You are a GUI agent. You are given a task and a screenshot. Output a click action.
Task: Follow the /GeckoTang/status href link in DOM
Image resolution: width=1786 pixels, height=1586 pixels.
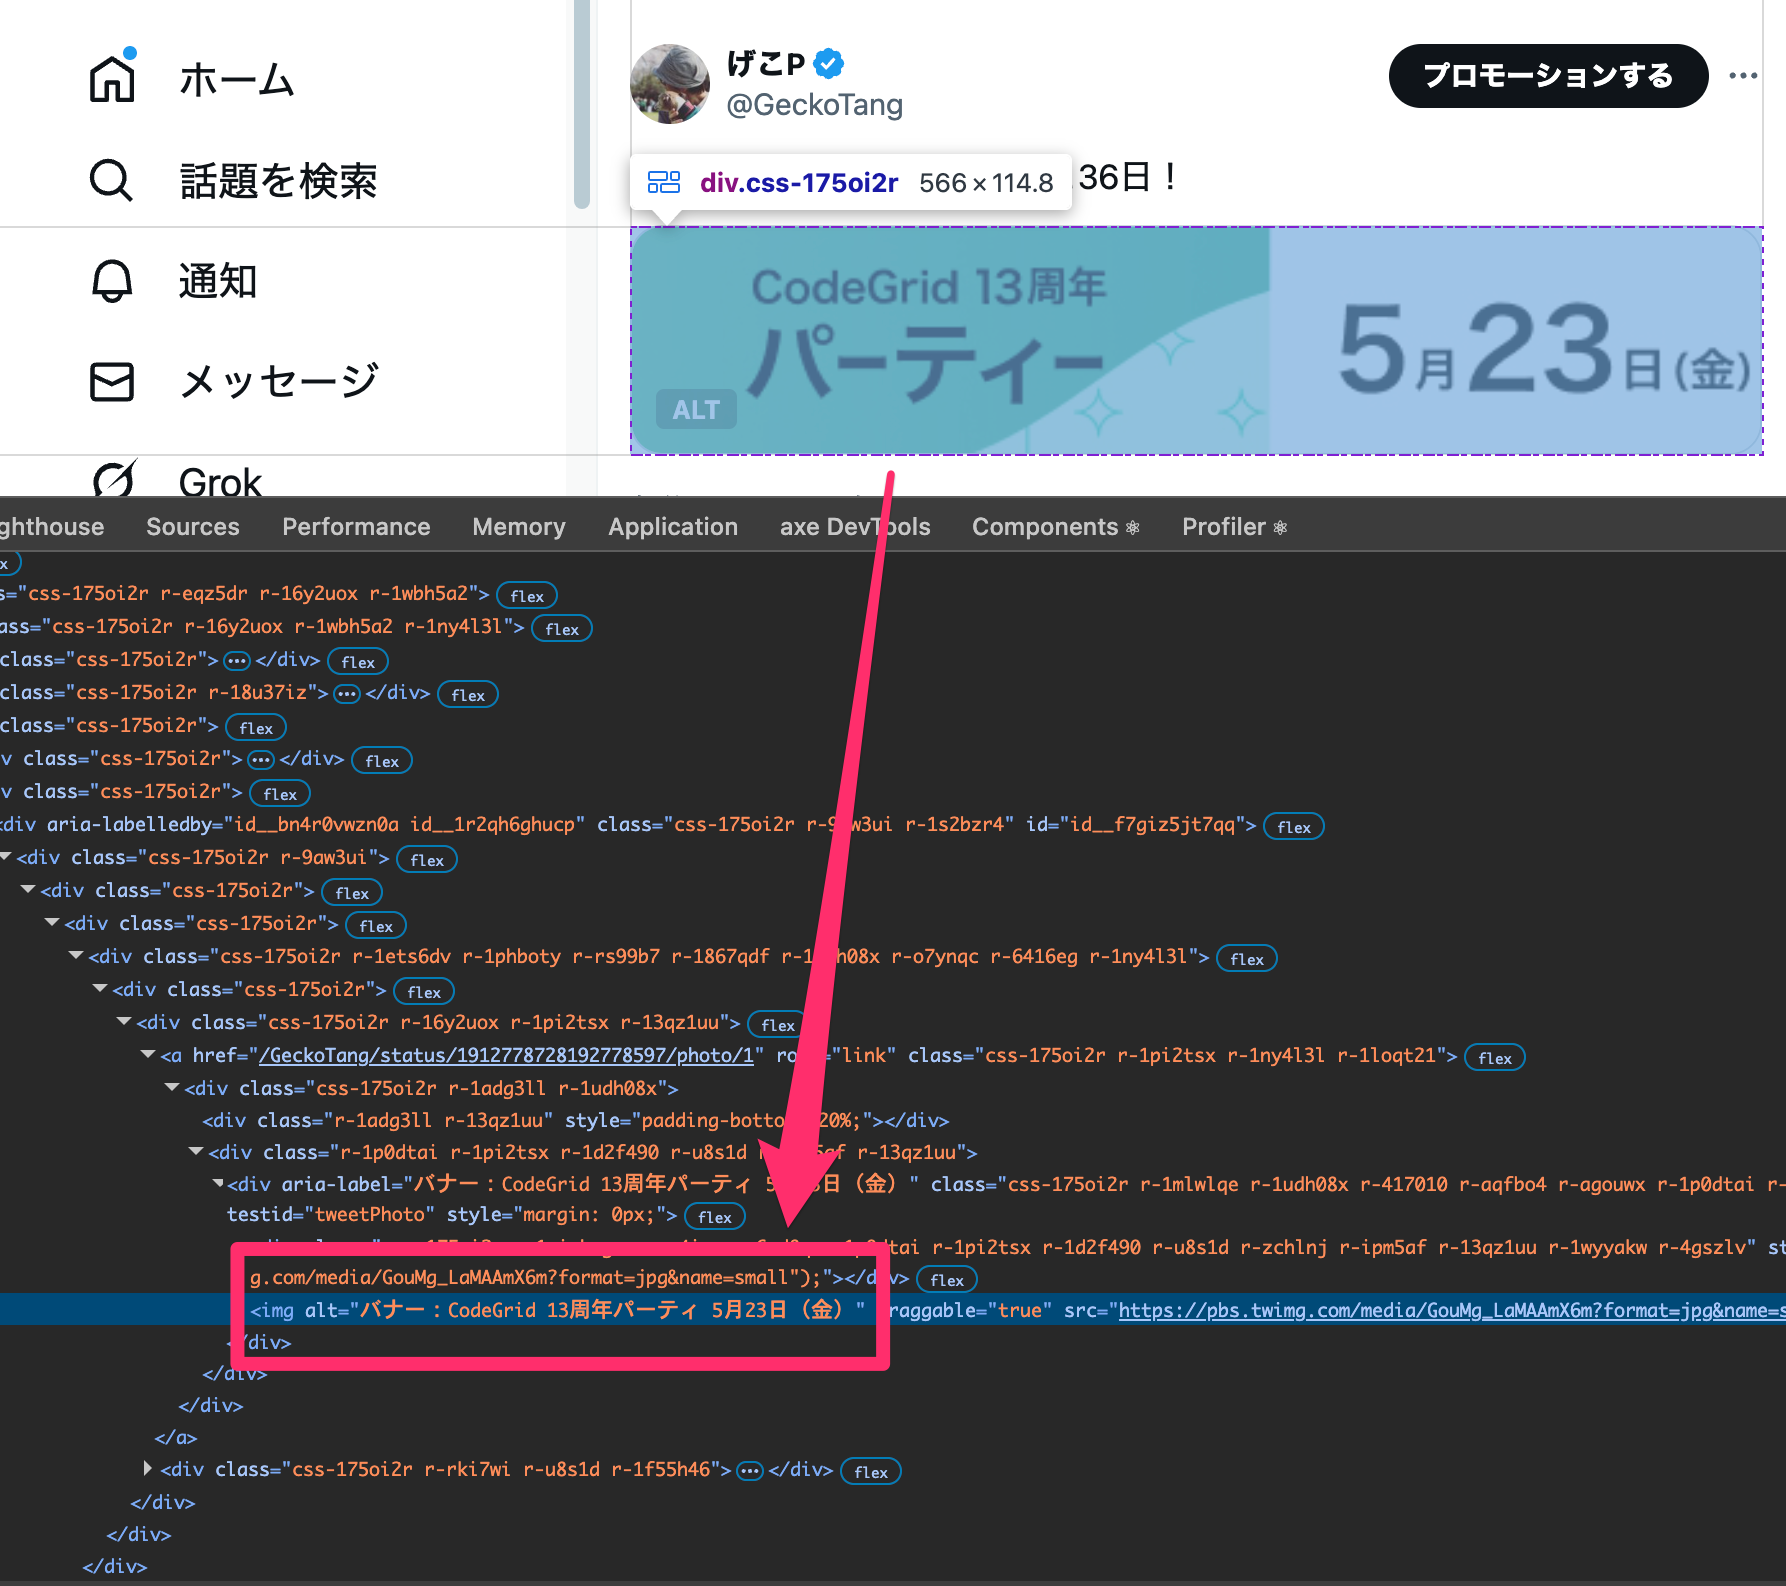[x=507, y=1055]
